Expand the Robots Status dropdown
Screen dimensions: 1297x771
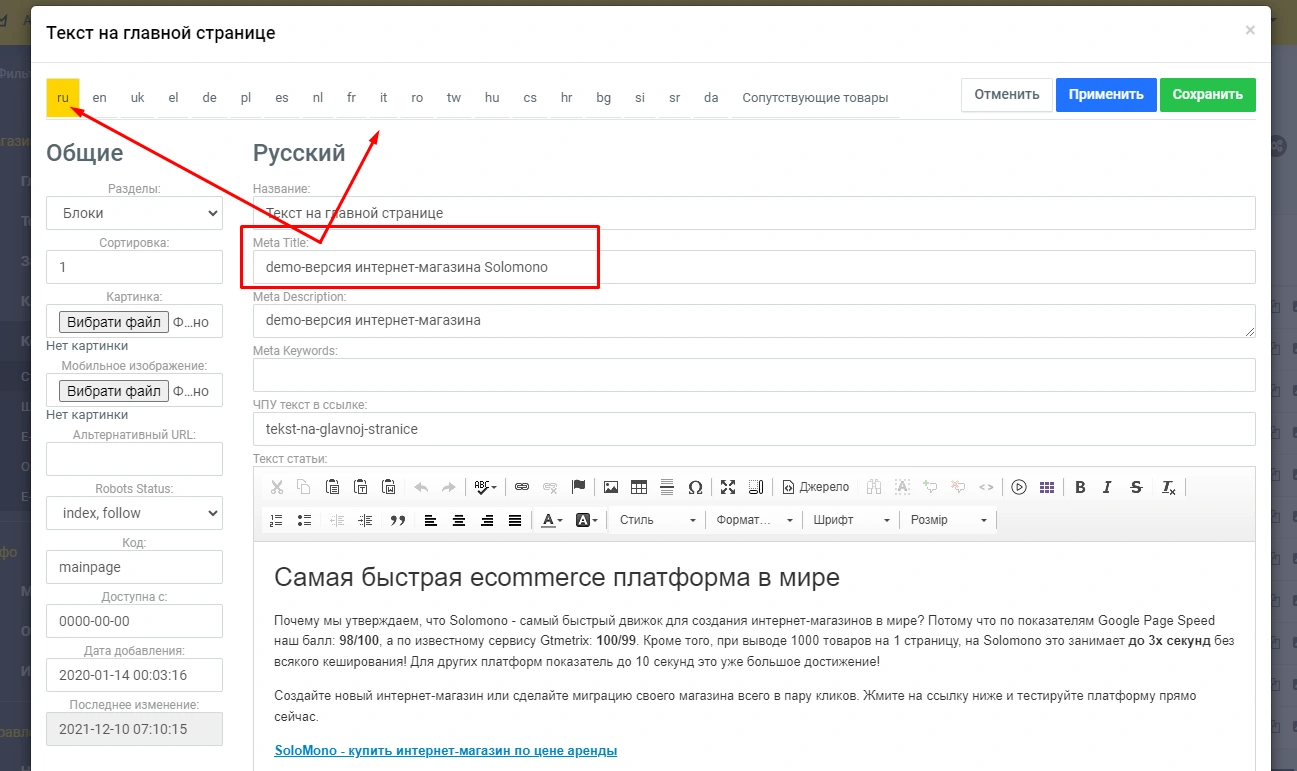click(134, 513)
